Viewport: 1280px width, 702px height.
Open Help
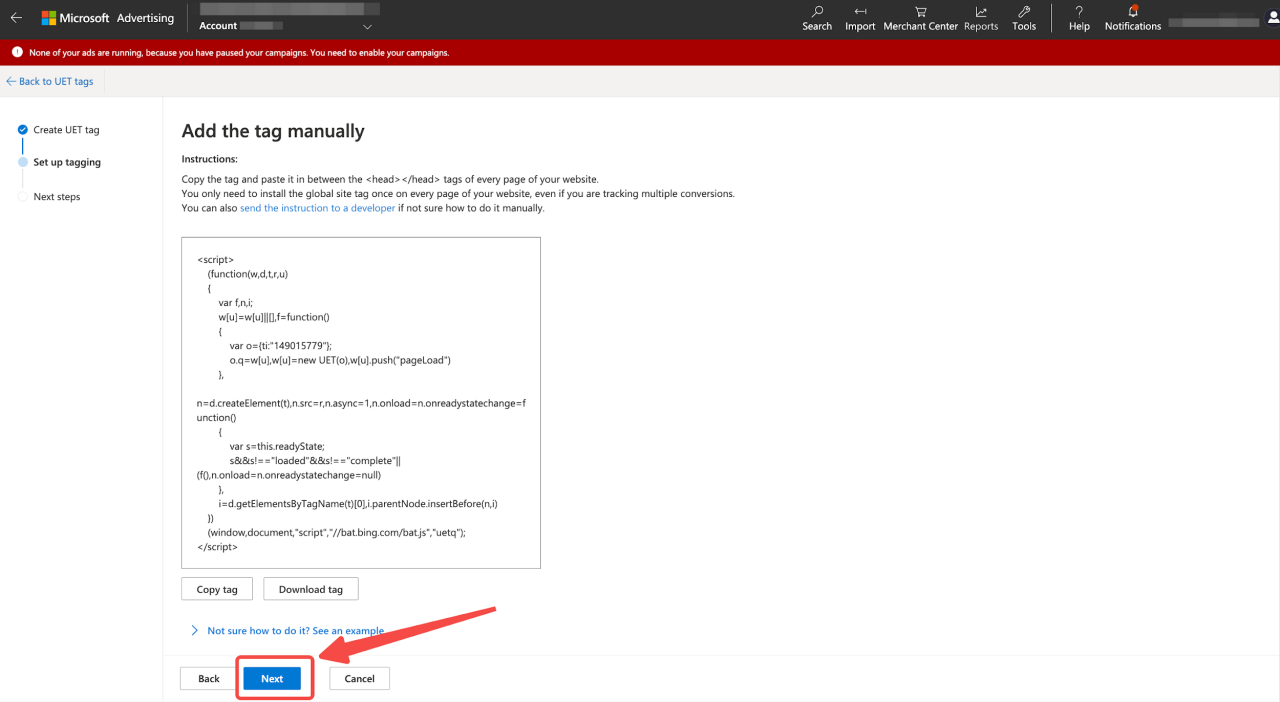click(x=1079, y=18)
